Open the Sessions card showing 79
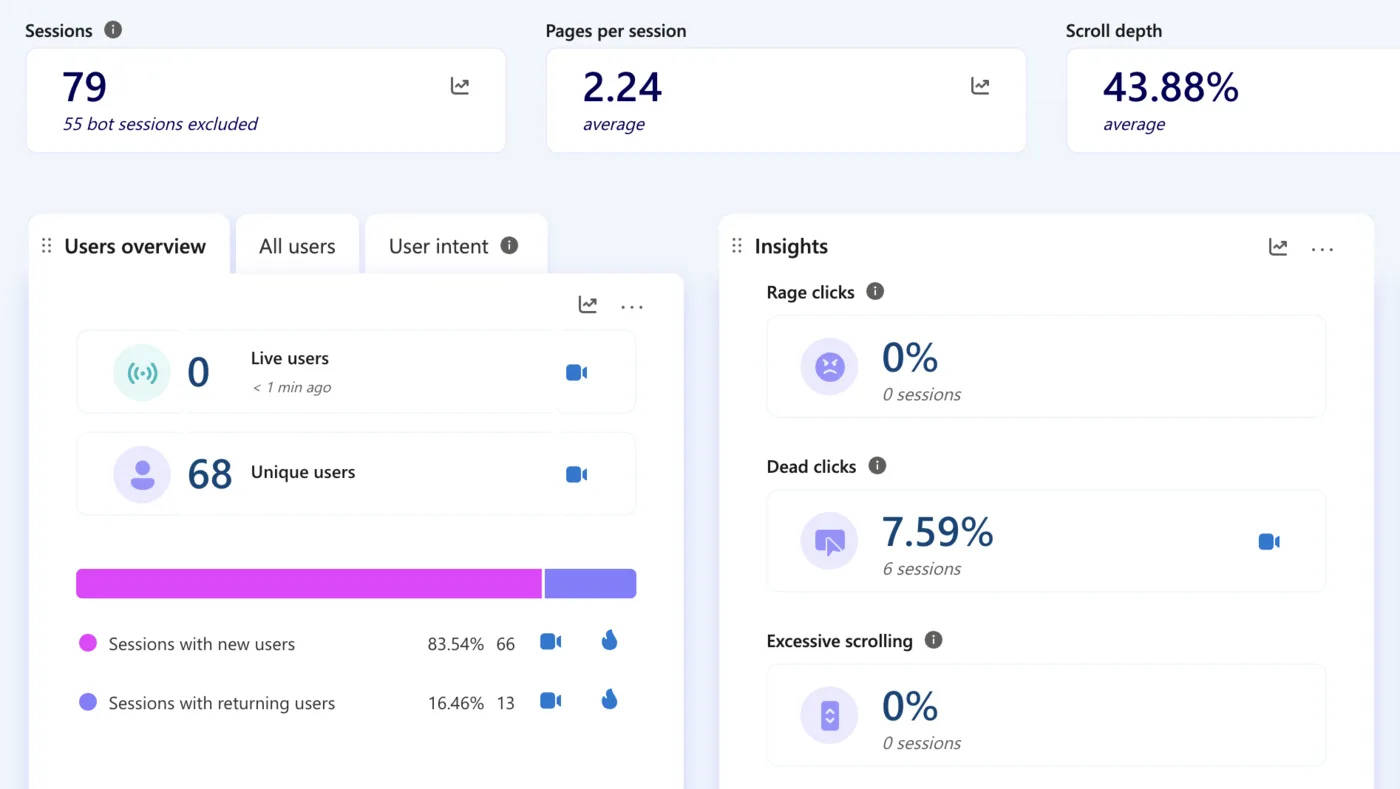Viewport: 1400px width, 789px height. point(266,100)
